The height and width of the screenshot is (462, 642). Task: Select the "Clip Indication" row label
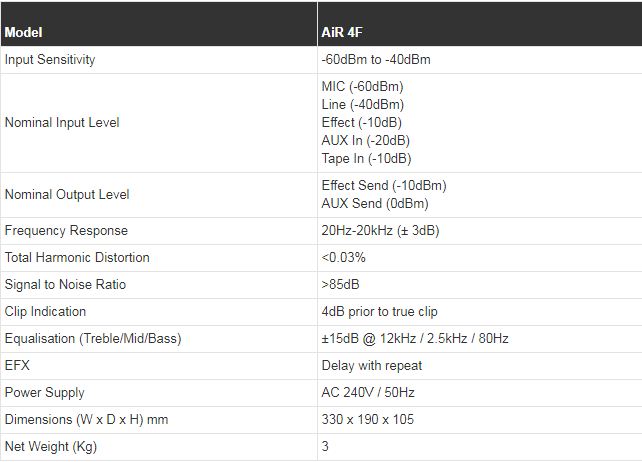click(45, 311)
